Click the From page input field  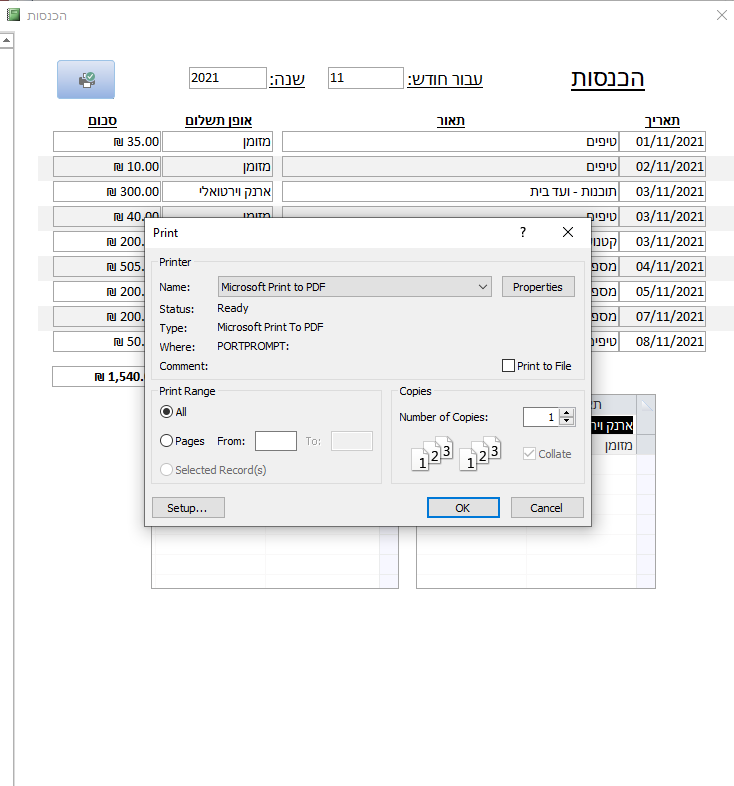click(276, 441)
